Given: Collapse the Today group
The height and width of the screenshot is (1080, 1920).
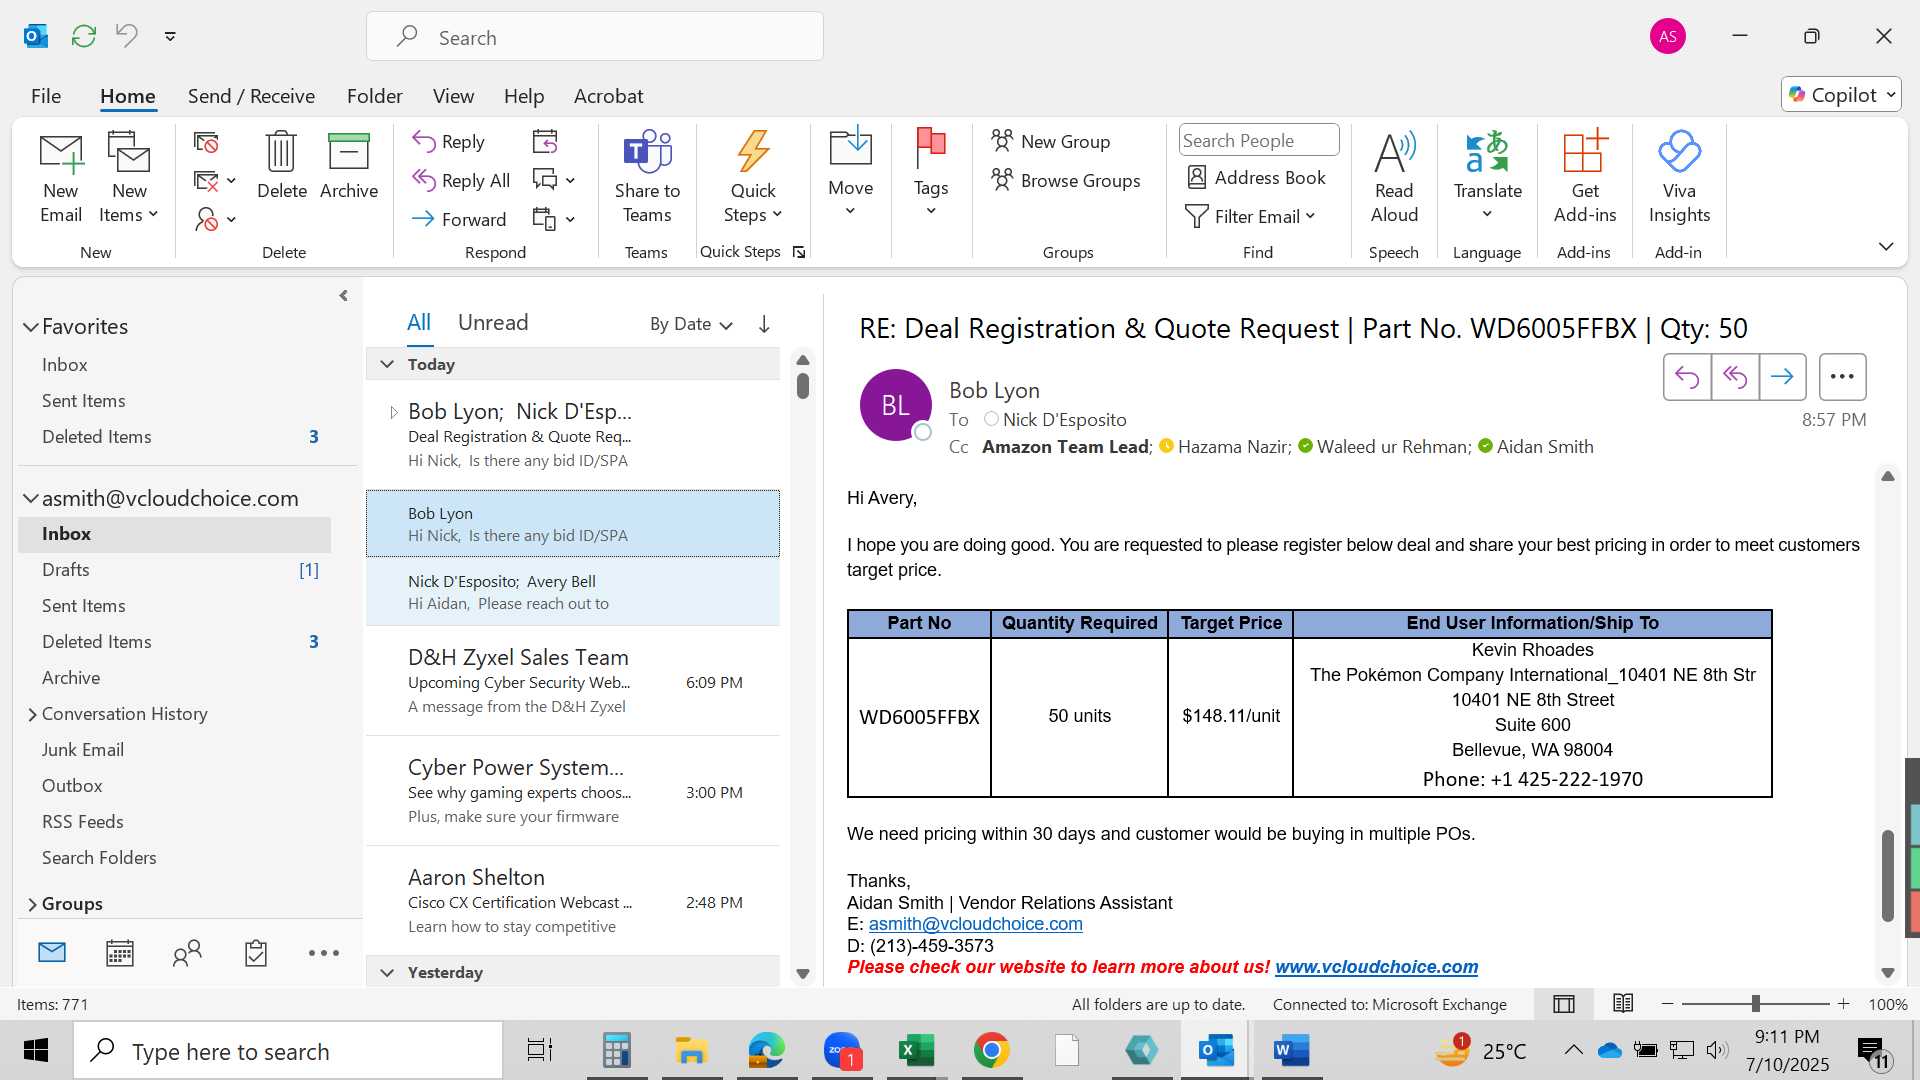Looking at the screenshot, I should pyautogui.click(x=387, y=364).
